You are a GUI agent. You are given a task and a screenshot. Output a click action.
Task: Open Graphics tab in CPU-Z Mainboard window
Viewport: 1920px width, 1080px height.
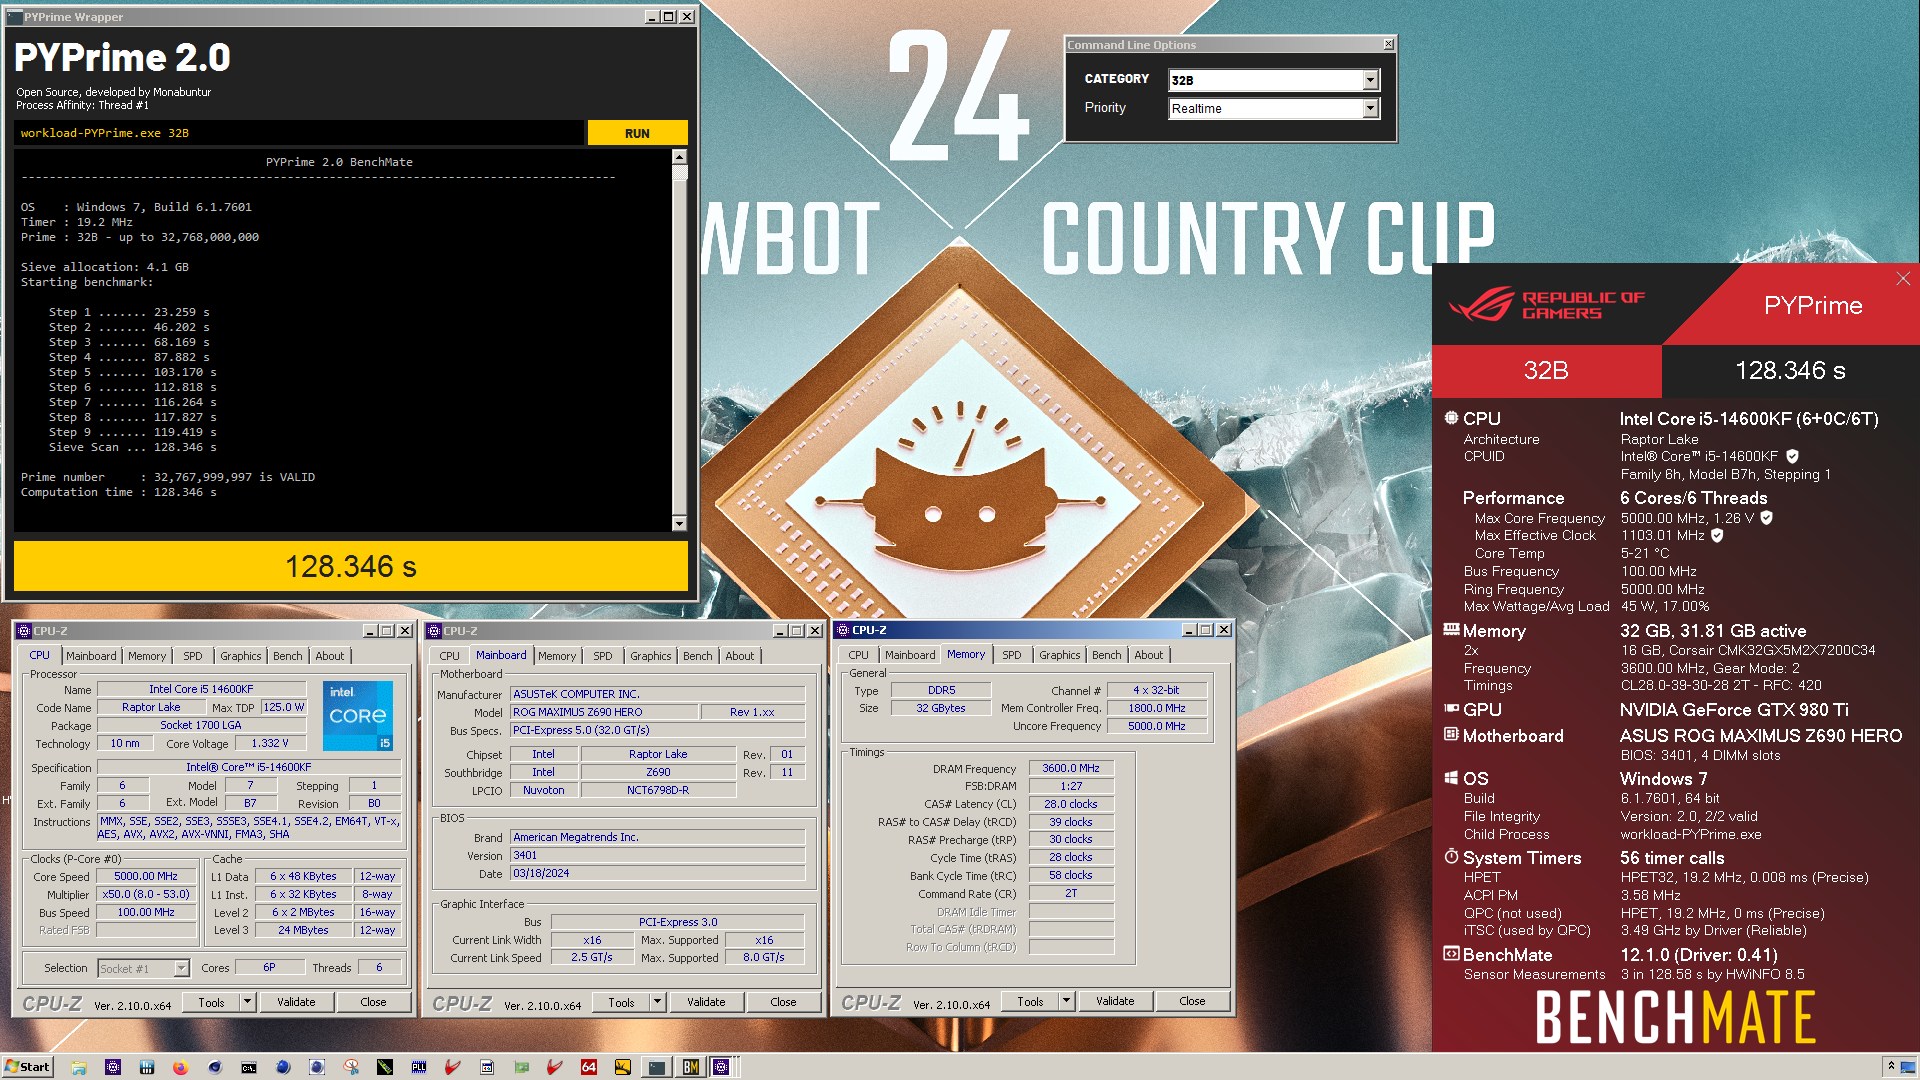pyautogui.click(x=651, y=656)
